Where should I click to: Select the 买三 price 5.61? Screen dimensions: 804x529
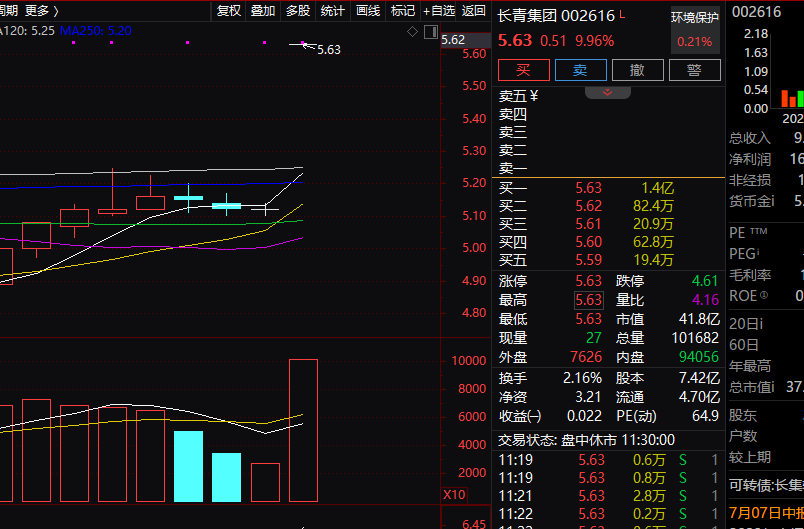[588, 224]
